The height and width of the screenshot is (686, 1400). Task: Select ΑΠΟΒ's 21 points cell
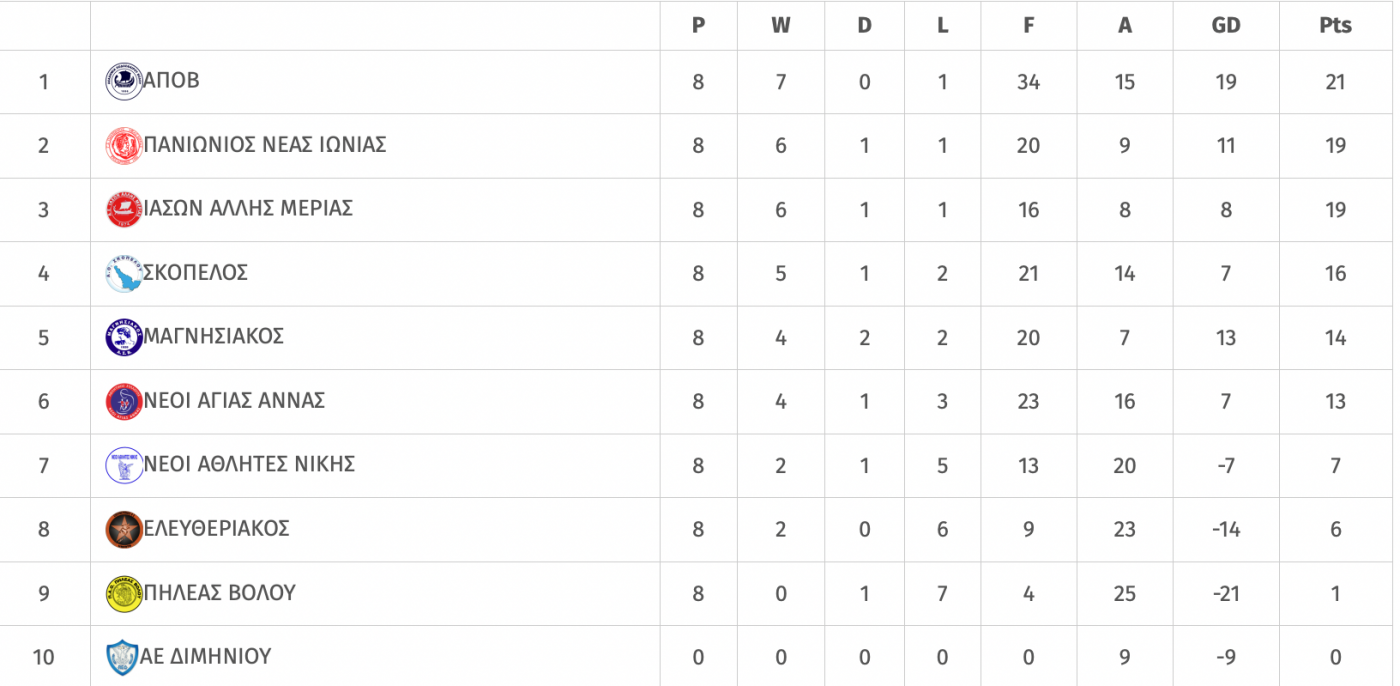tap(1335, 82)
